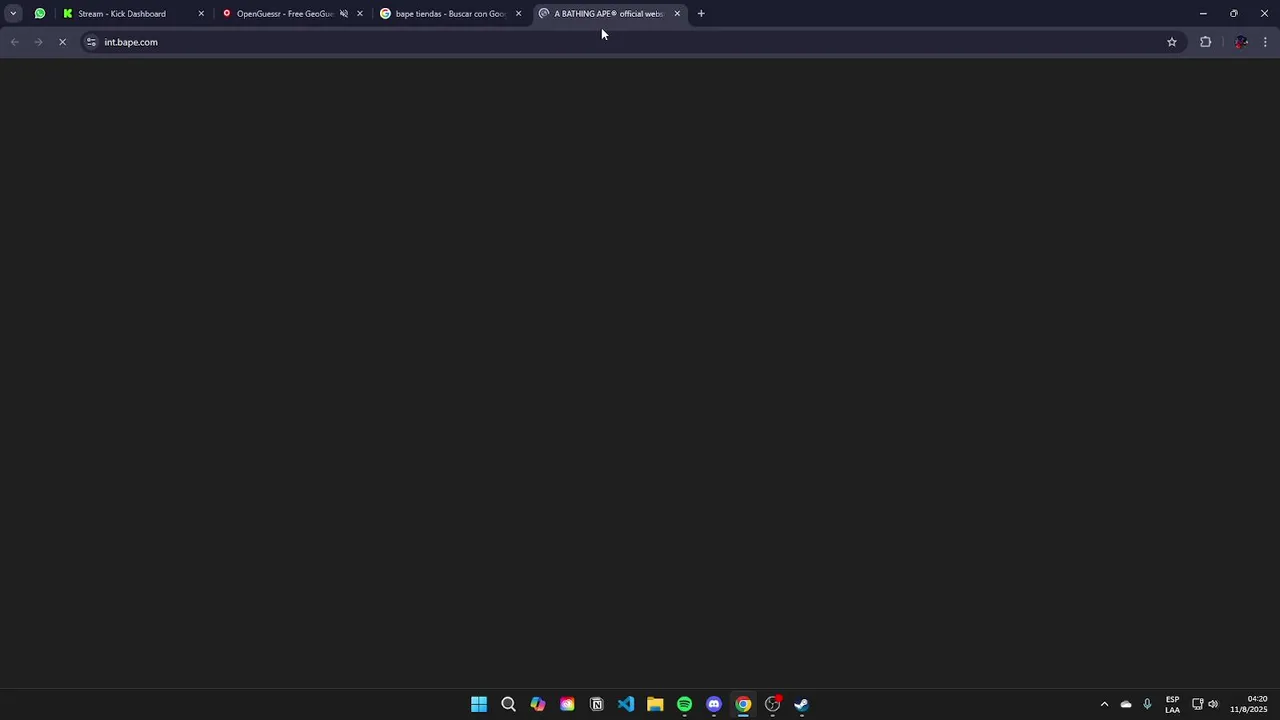
Task: Change ESP LAA input language
Action: (x=1172, y=704)
